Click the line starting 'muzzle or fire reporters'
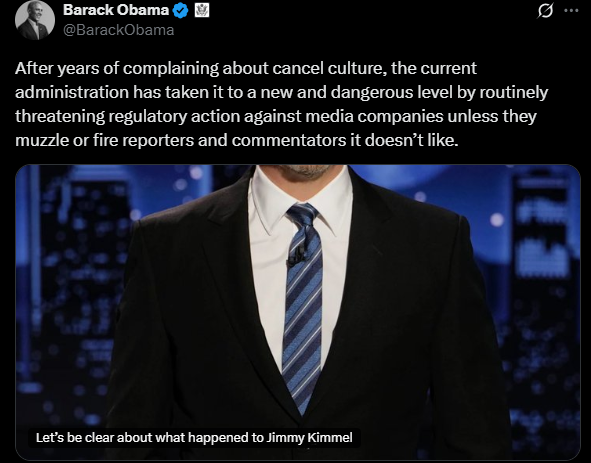Viewport: 591px width, 463px height. (x=236, y=140)
